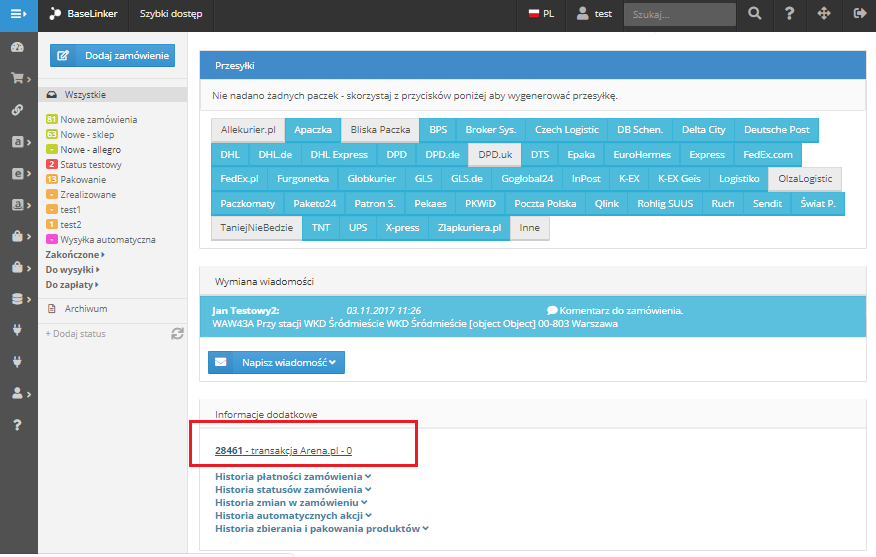The image size is (876, 557).
Task: Toggle the hamburger menu in the top bar
Action: (18, 14)
